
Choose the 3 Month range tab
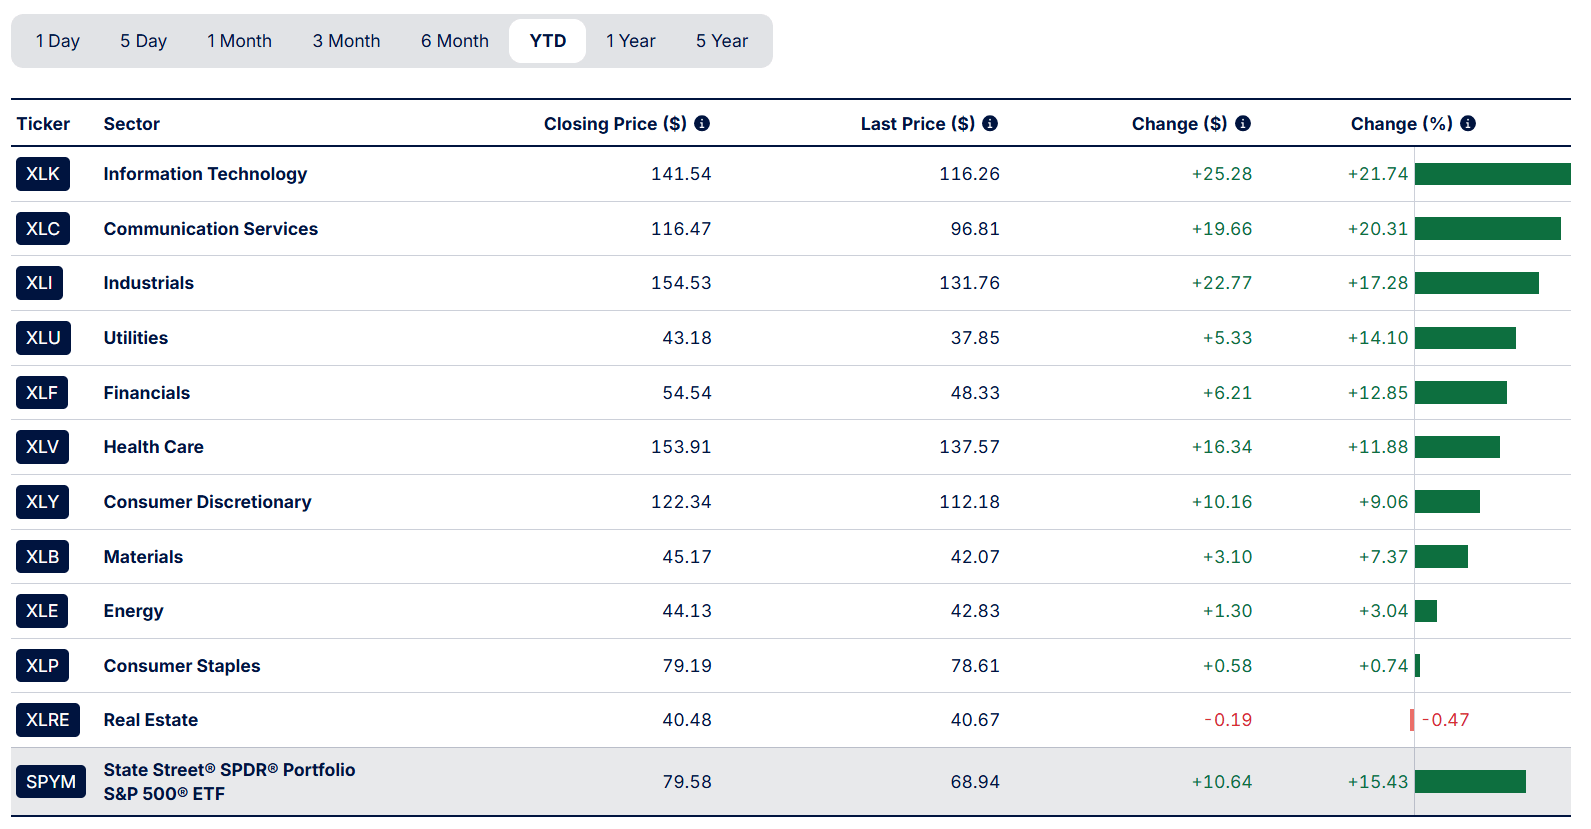346,41
